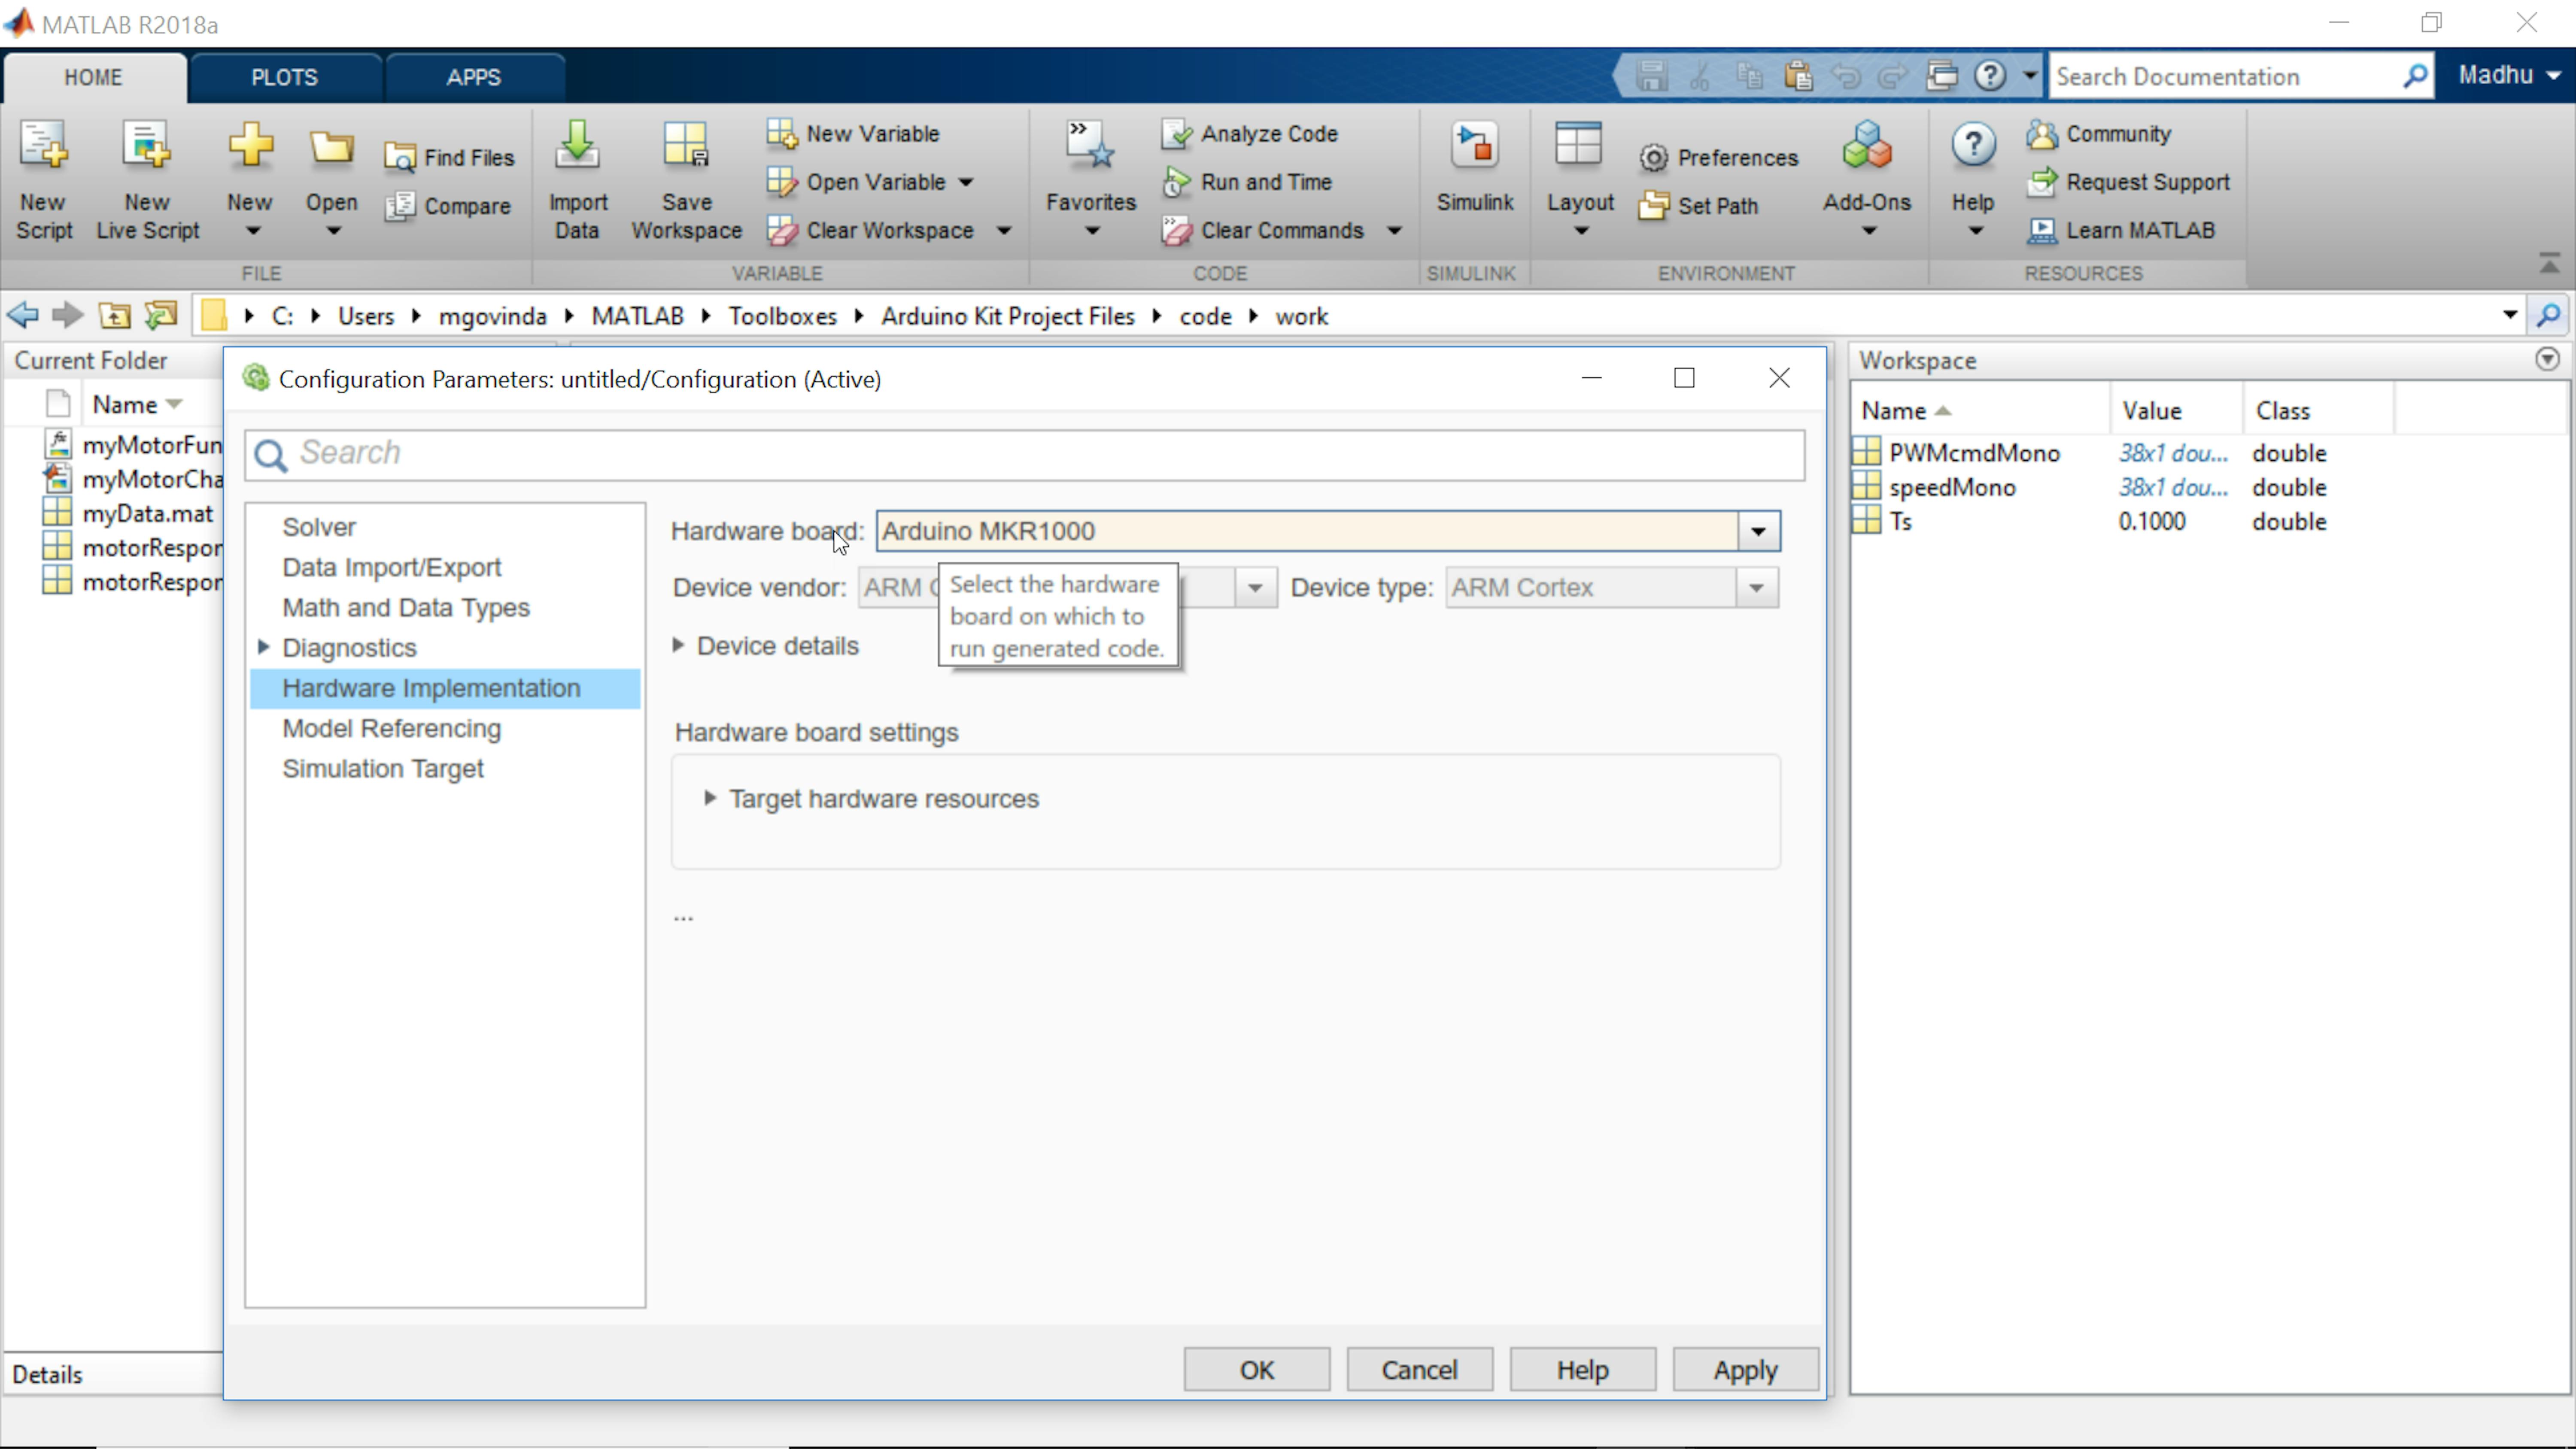Image resolution: width=2576 pixels, height=1449 pixels.
Task: Select Model Referencing pane
Action: (391, 728)
